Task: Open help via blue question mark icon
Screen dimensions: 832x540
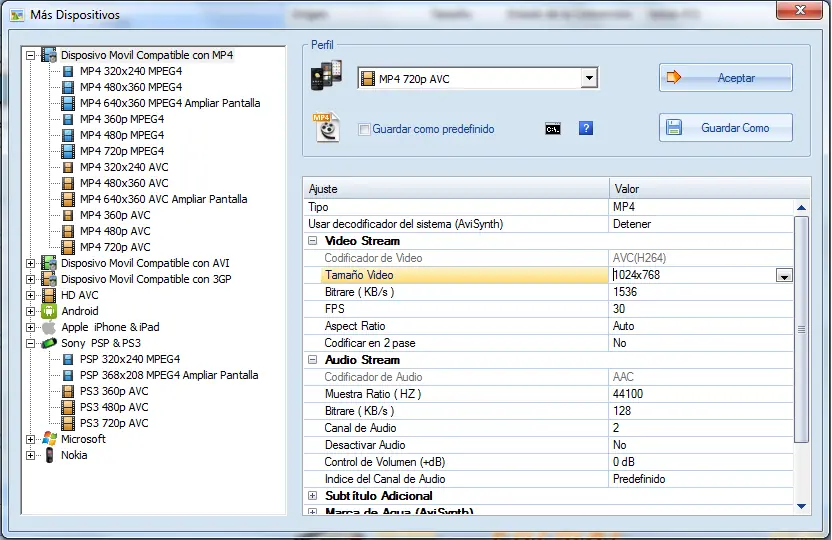Action: click(586, 128)
